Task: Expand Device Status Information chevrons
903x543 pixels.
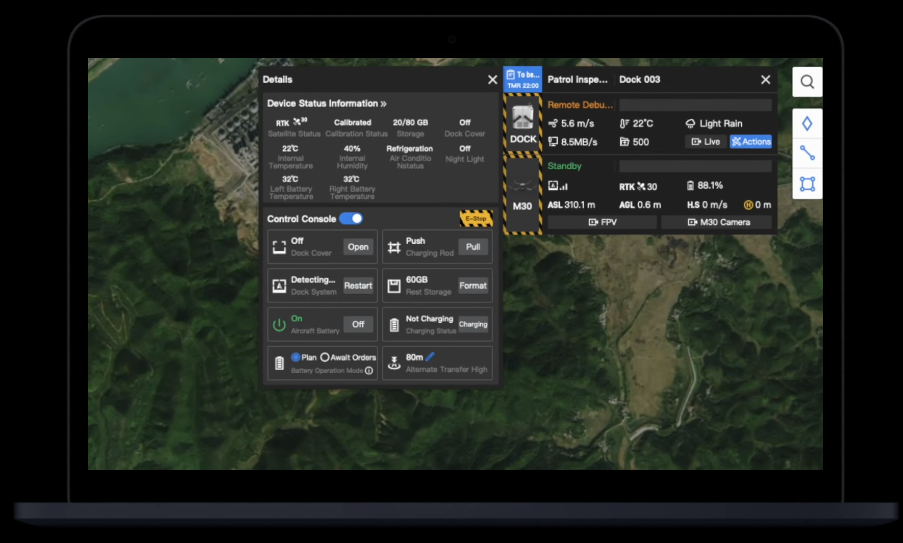Action: tap(383, 104)
